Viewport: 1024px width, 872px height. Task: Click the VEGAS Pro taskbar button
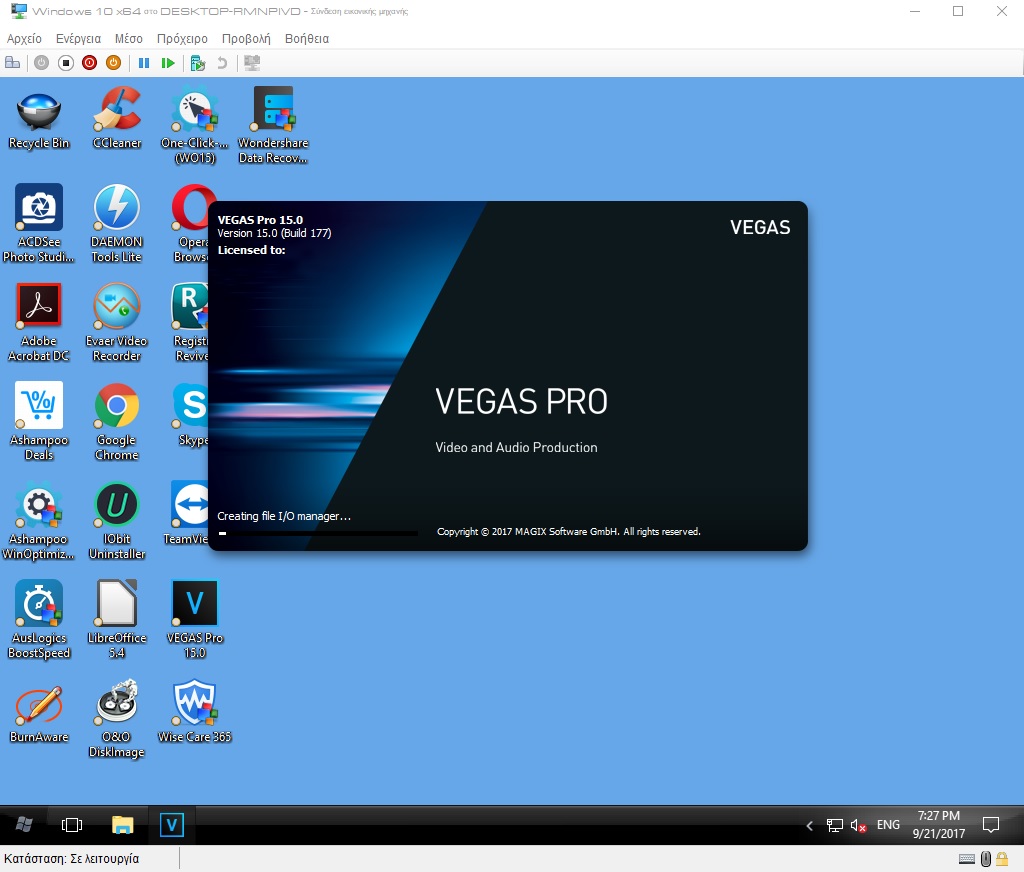coord(172,824)
